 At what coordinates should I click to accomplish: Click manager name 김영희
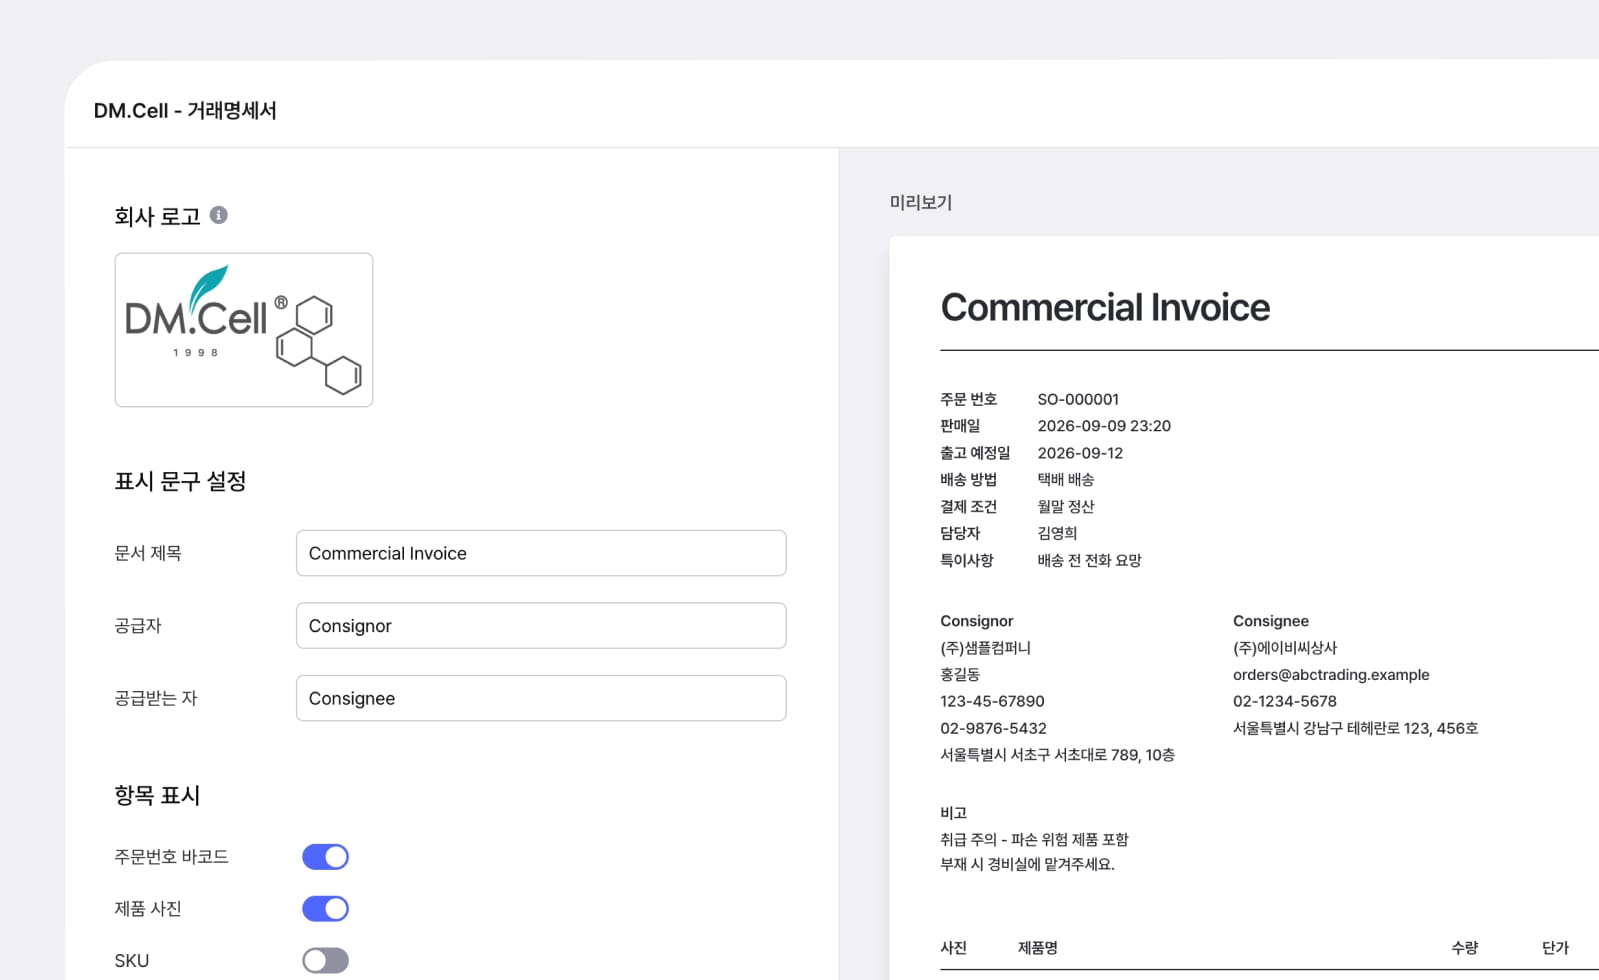point(1057,534)
